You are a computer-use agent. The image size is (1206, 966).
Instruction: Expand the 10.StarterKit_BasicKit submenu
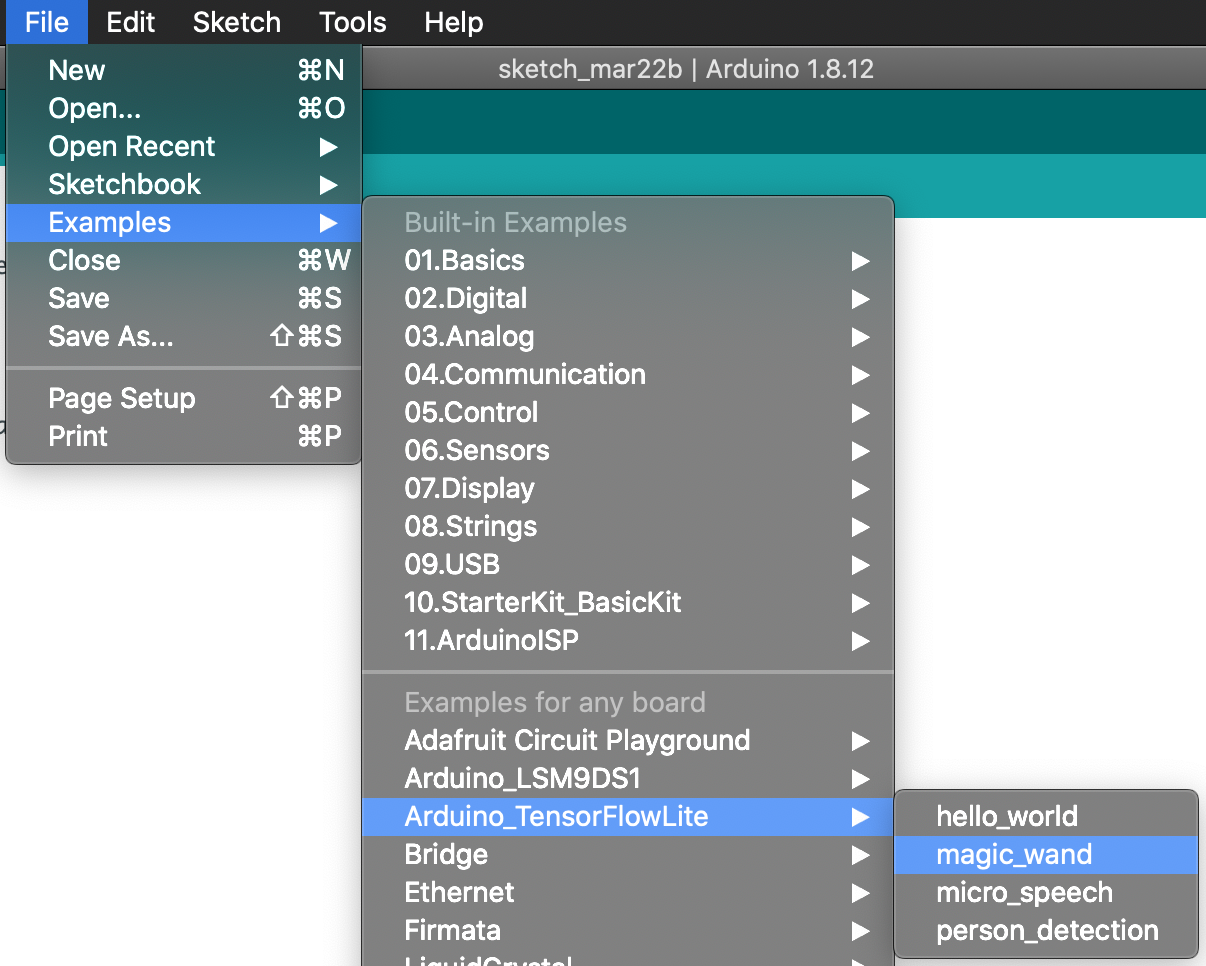[543, 603]
